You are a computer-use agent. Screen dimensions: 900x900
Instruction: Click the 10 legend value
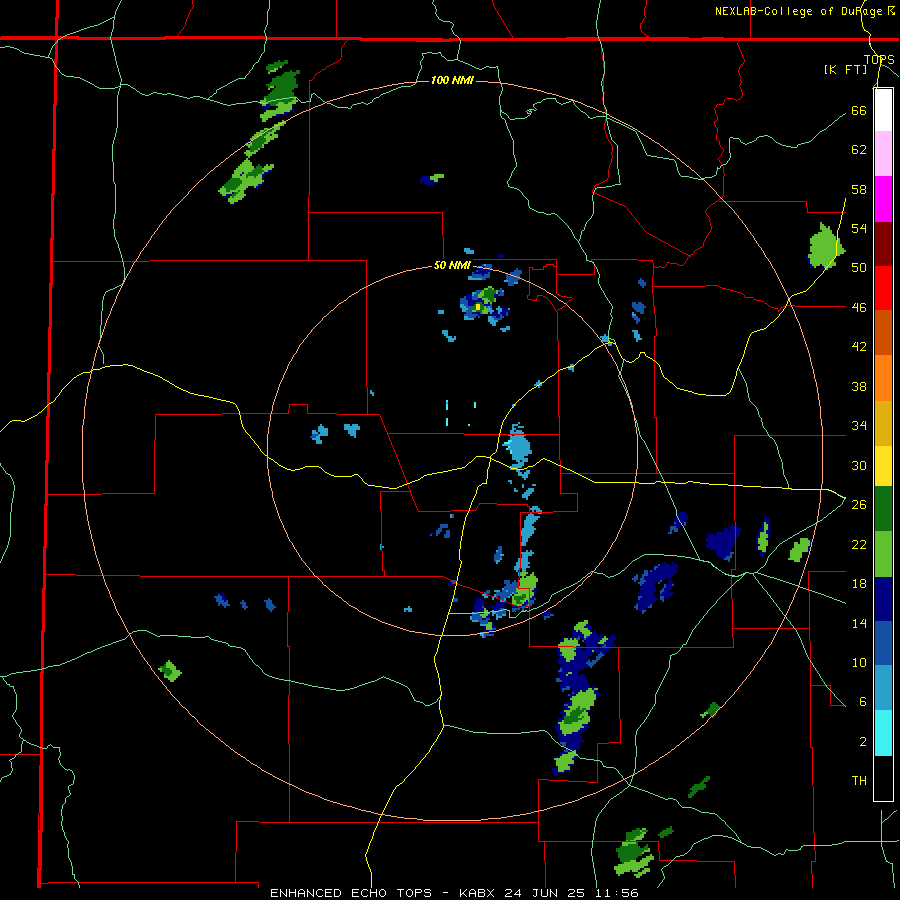(859, 662)
